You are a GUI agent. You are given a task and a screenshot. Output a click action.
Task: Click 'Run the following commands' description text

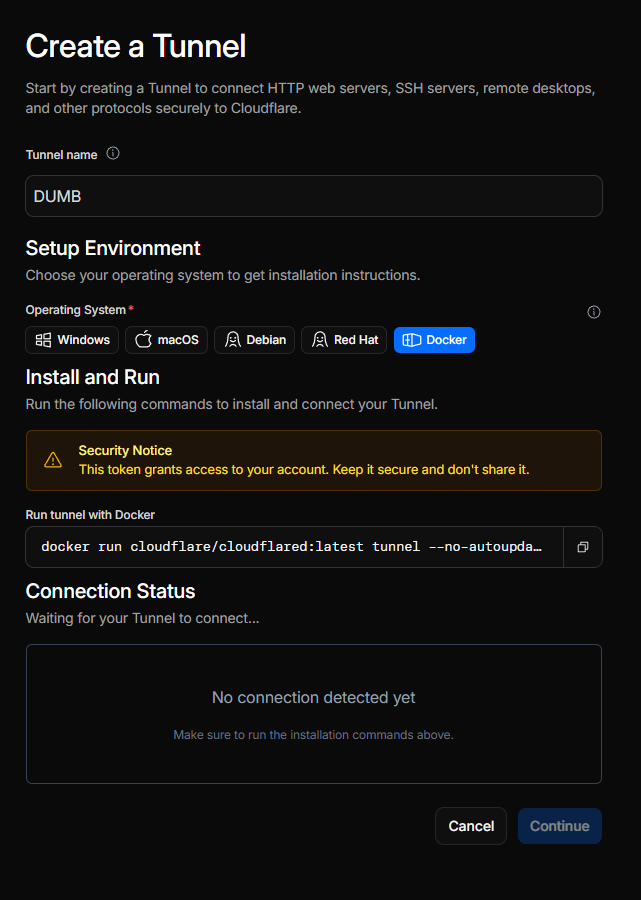[231, 404]
